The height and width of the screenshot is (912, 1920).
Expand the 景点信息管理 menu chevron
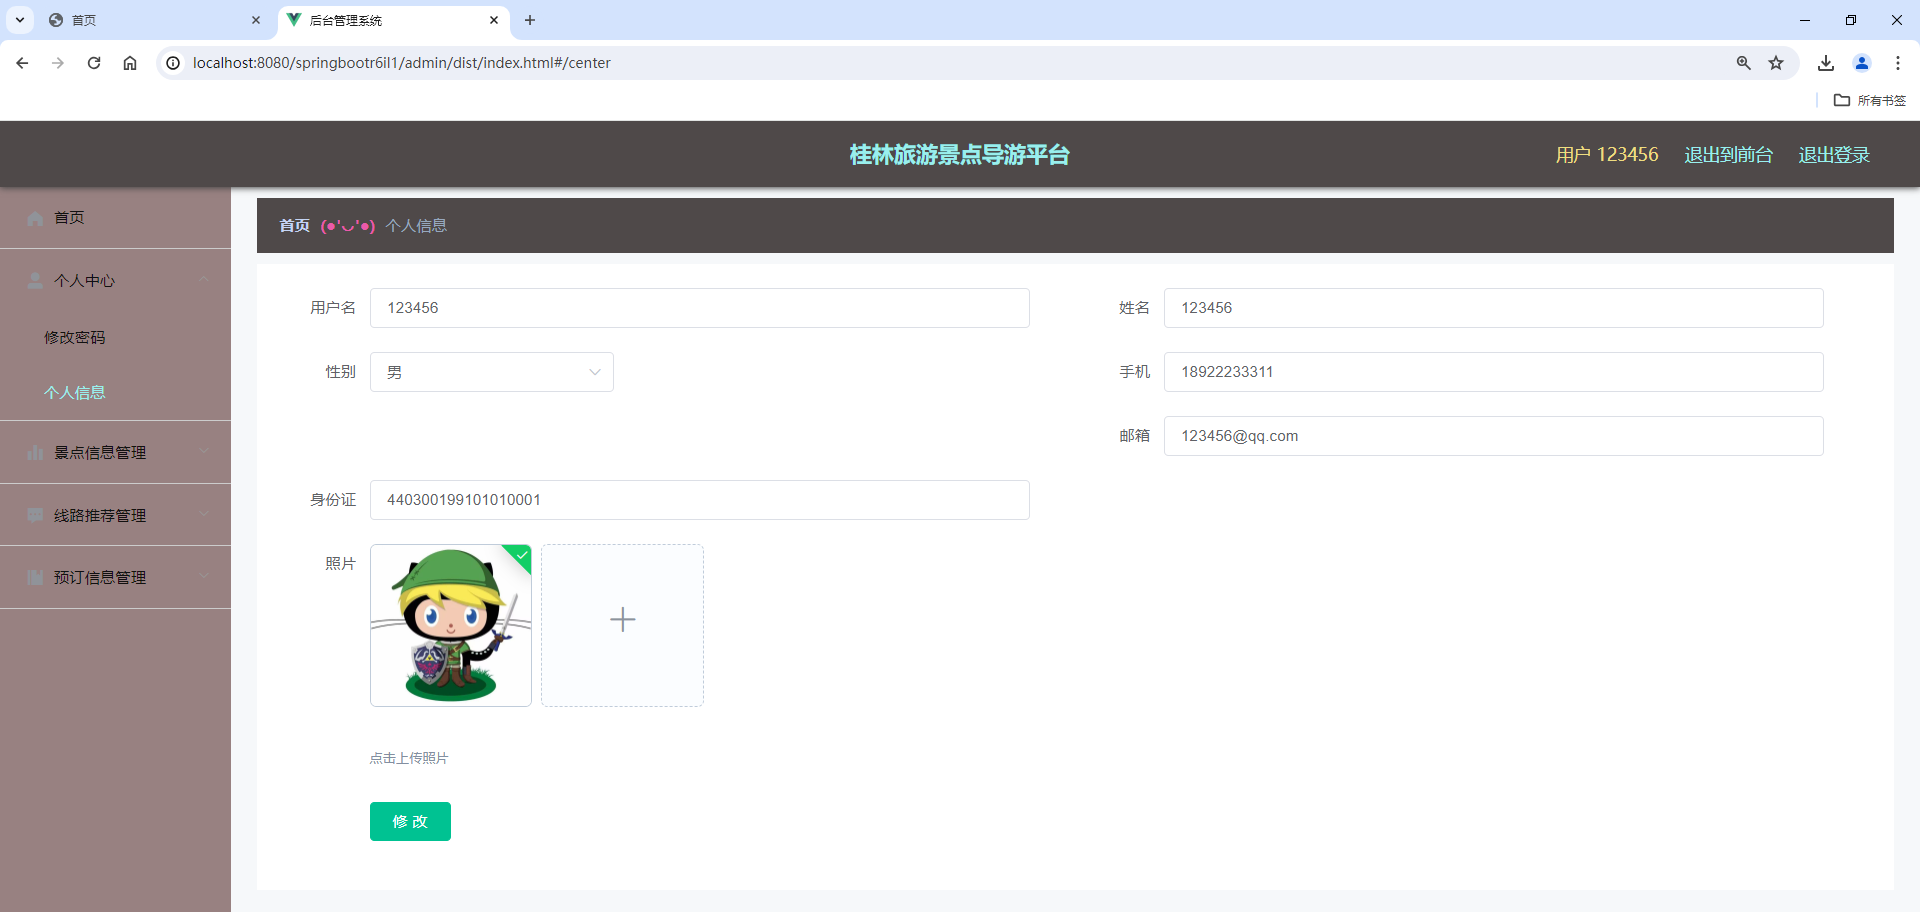click(x=205, y=452)
